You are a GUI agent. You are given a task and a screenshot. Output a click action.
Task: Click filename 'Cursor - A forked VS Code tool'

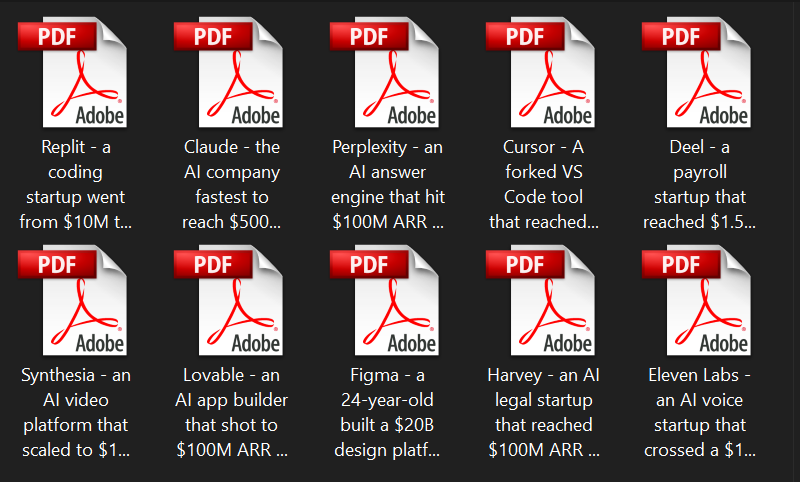(x=544, y=185)
